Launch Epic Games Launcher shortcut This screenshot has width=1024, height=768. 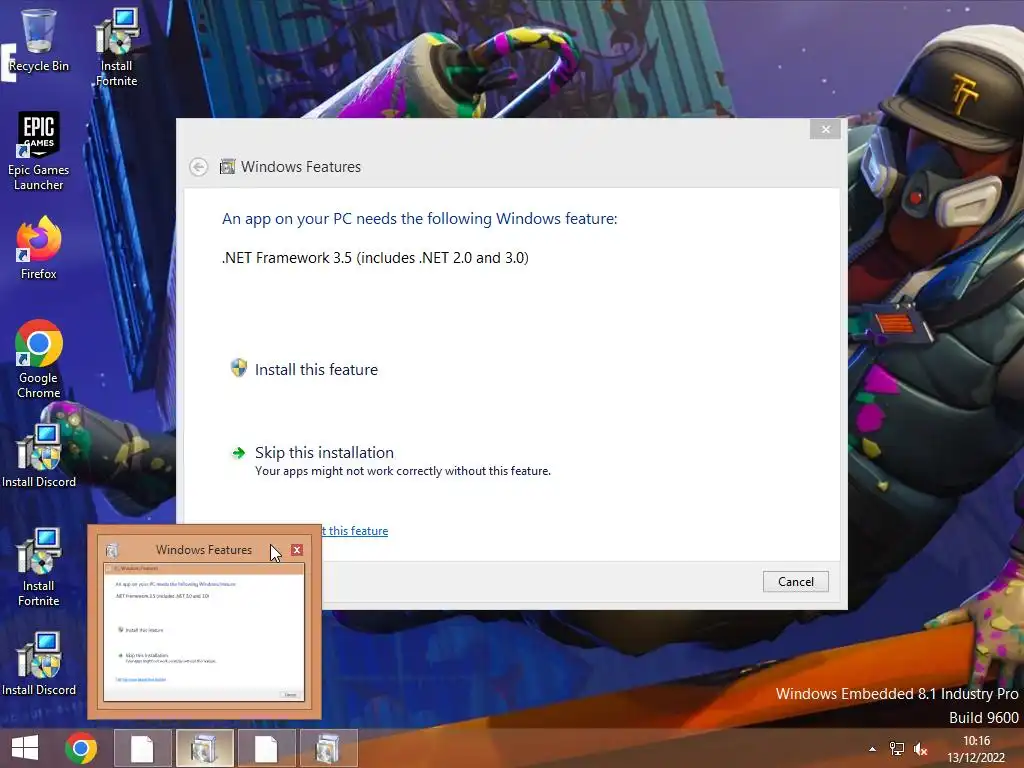[x=39, y=151]
